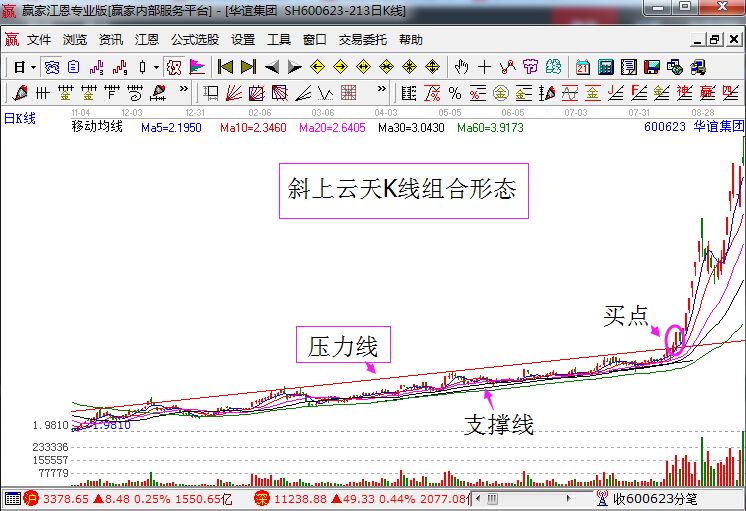Click the percent sign drawing tool

tap(454, 93)
